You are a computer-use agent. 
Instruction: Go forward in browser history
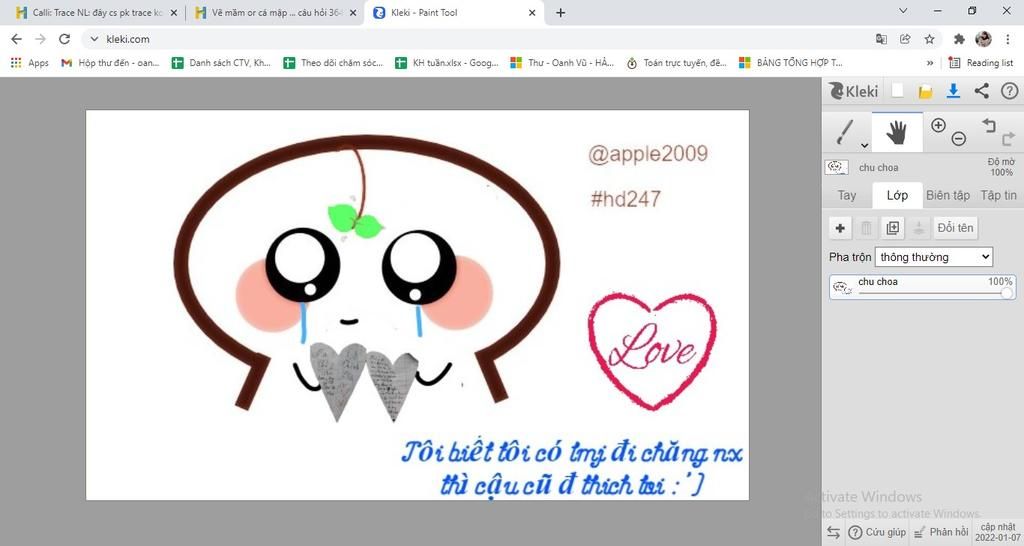click(x=40, y=39)
